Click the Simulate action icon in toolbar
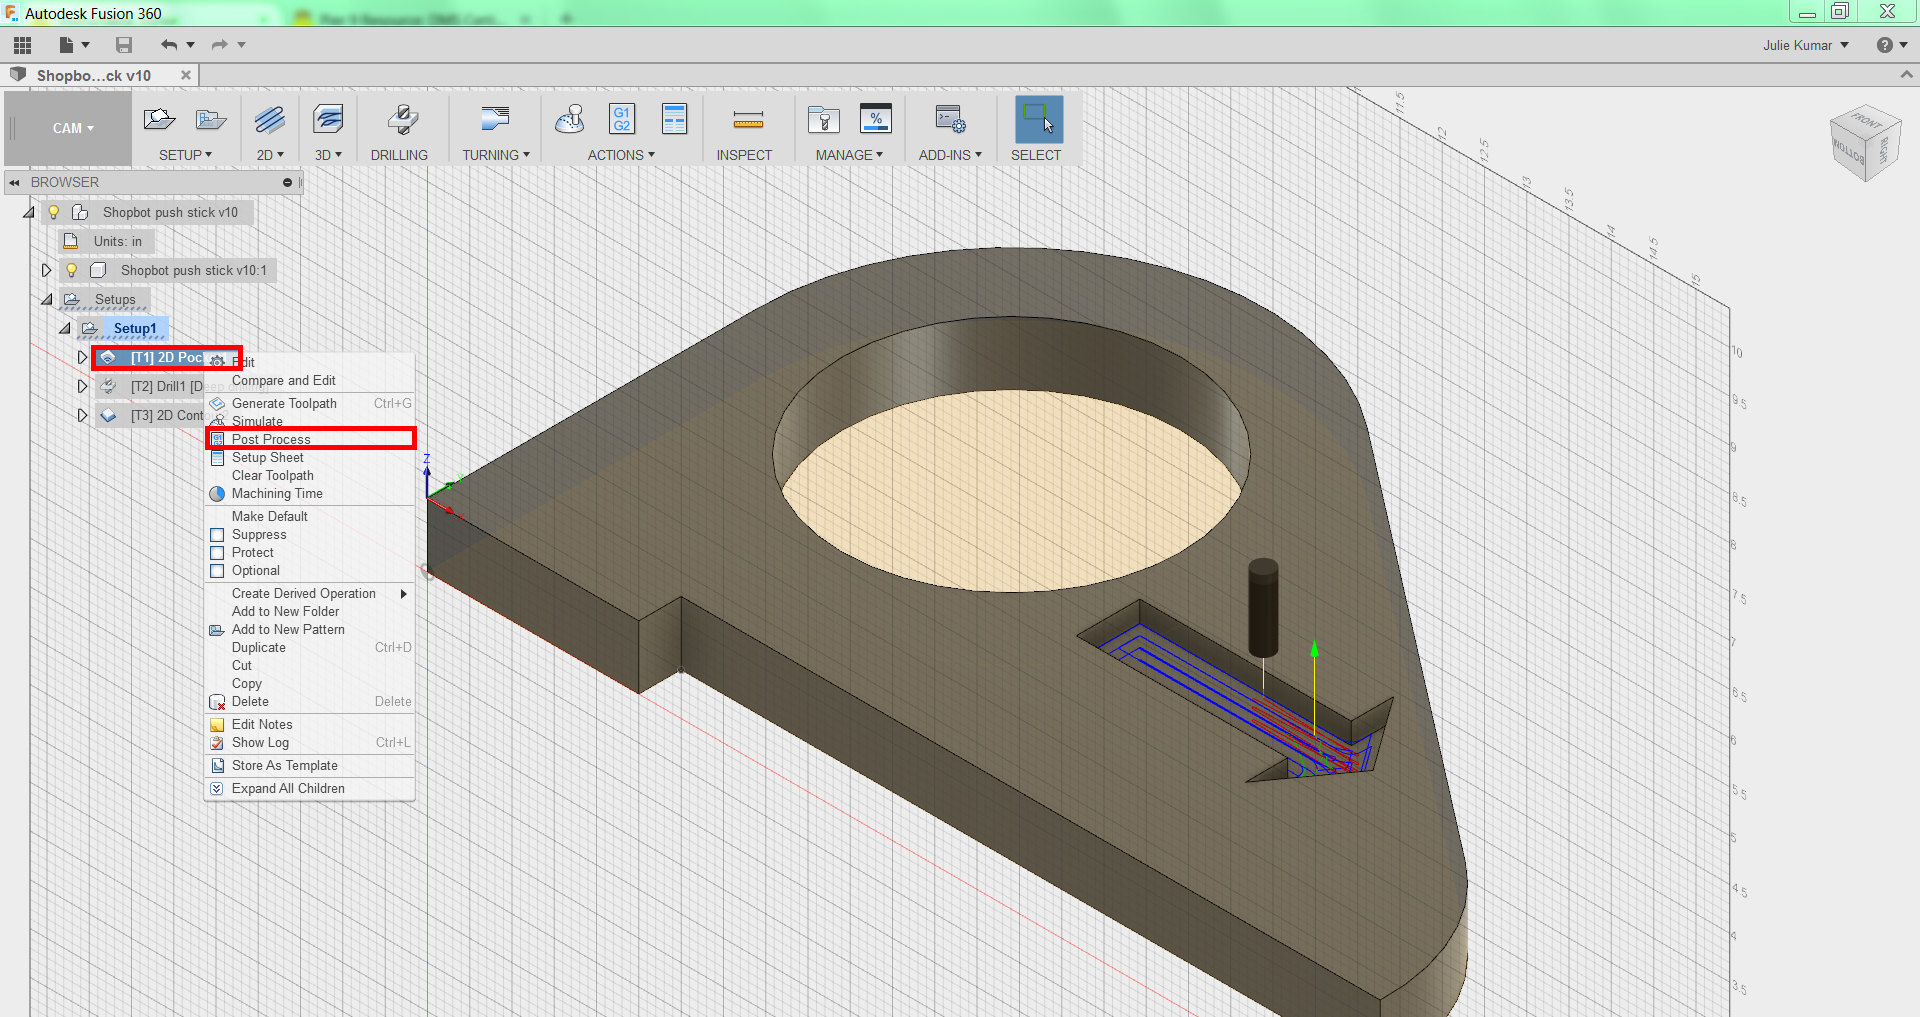This screenshot has width=1920, height=1017. (570, 120)
